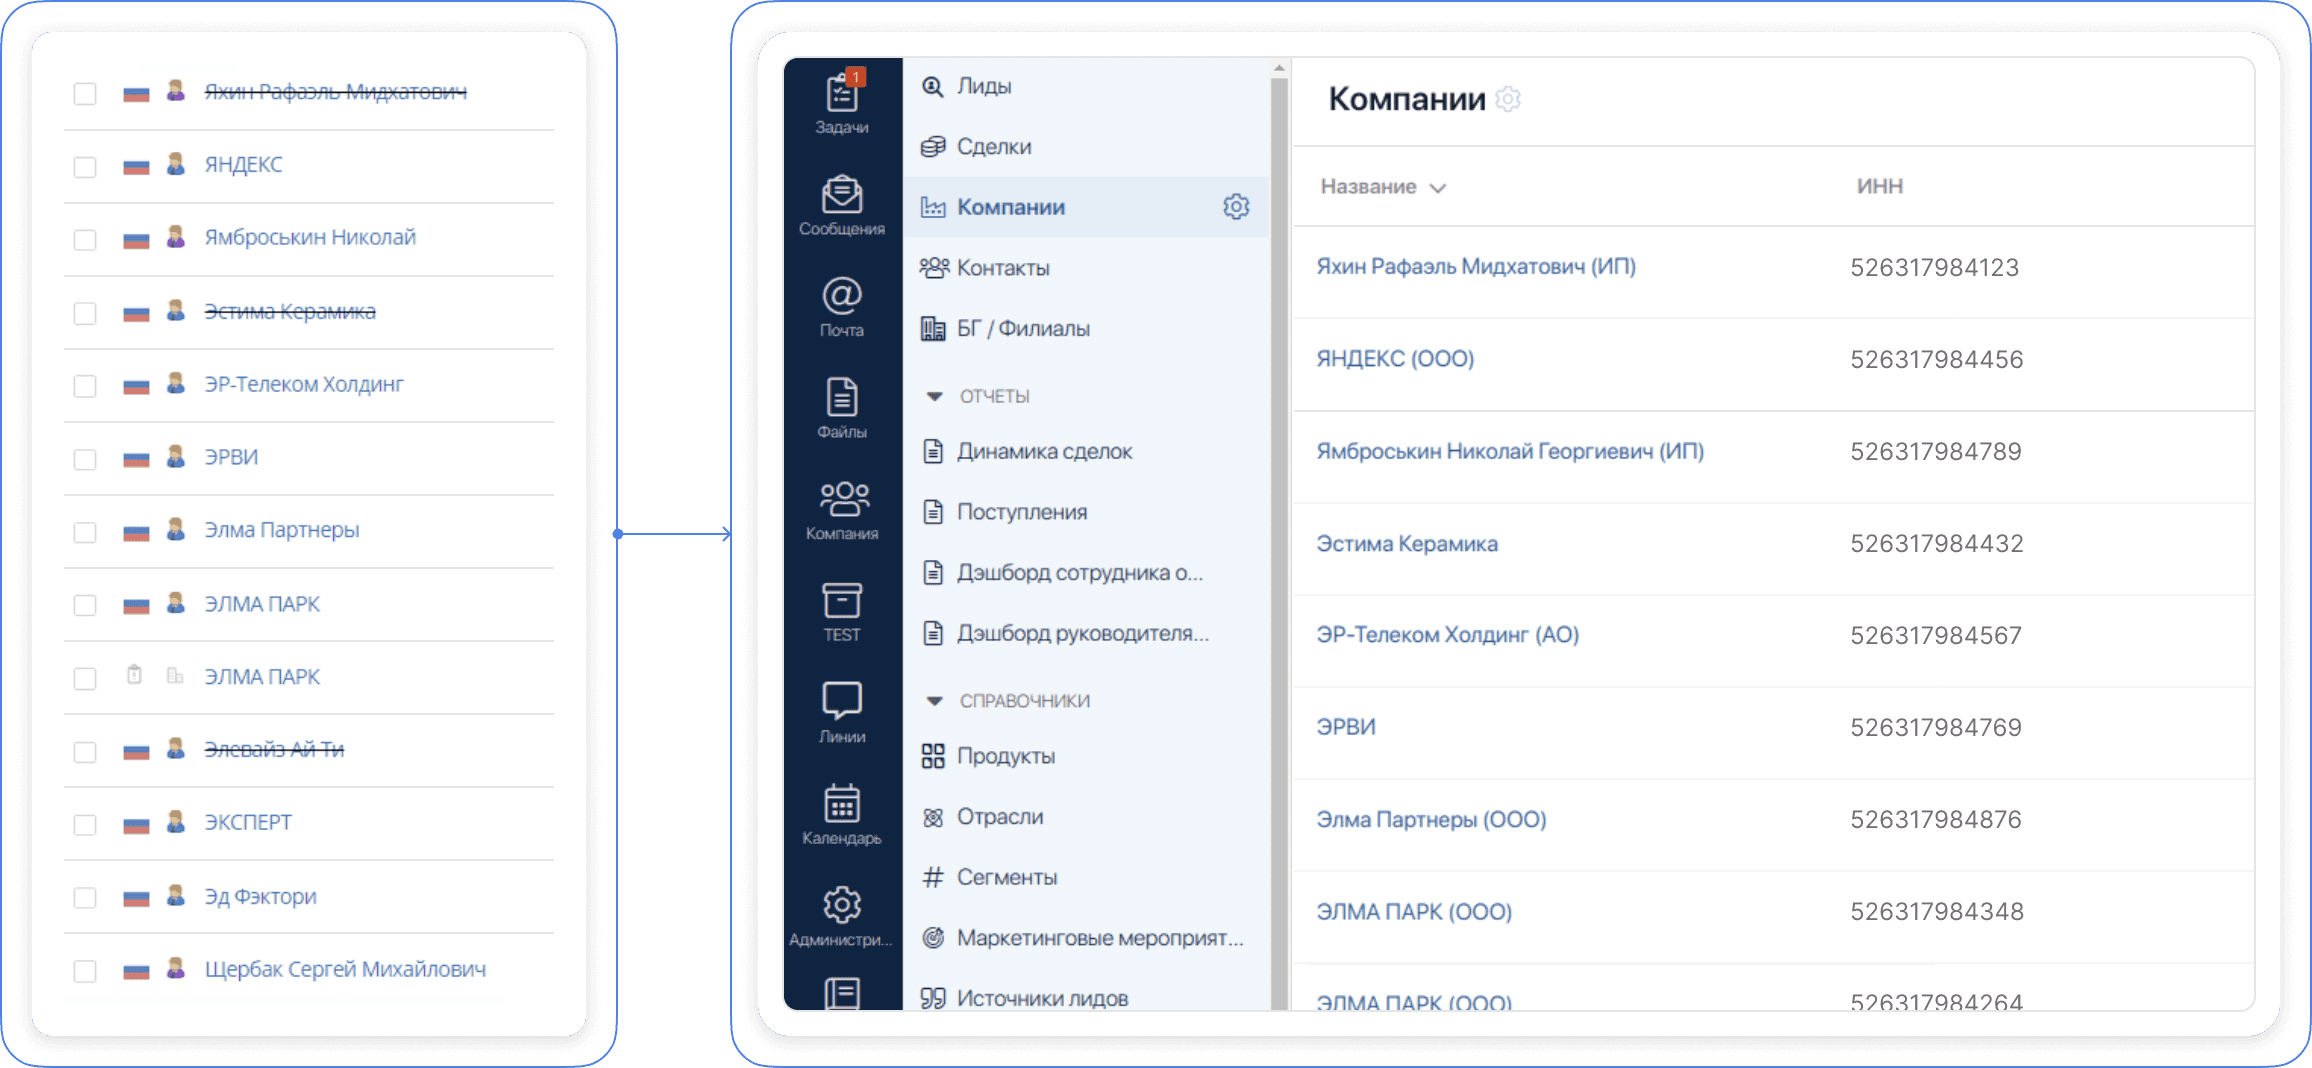Click the people icon next to Контакты

pos(934,268)
